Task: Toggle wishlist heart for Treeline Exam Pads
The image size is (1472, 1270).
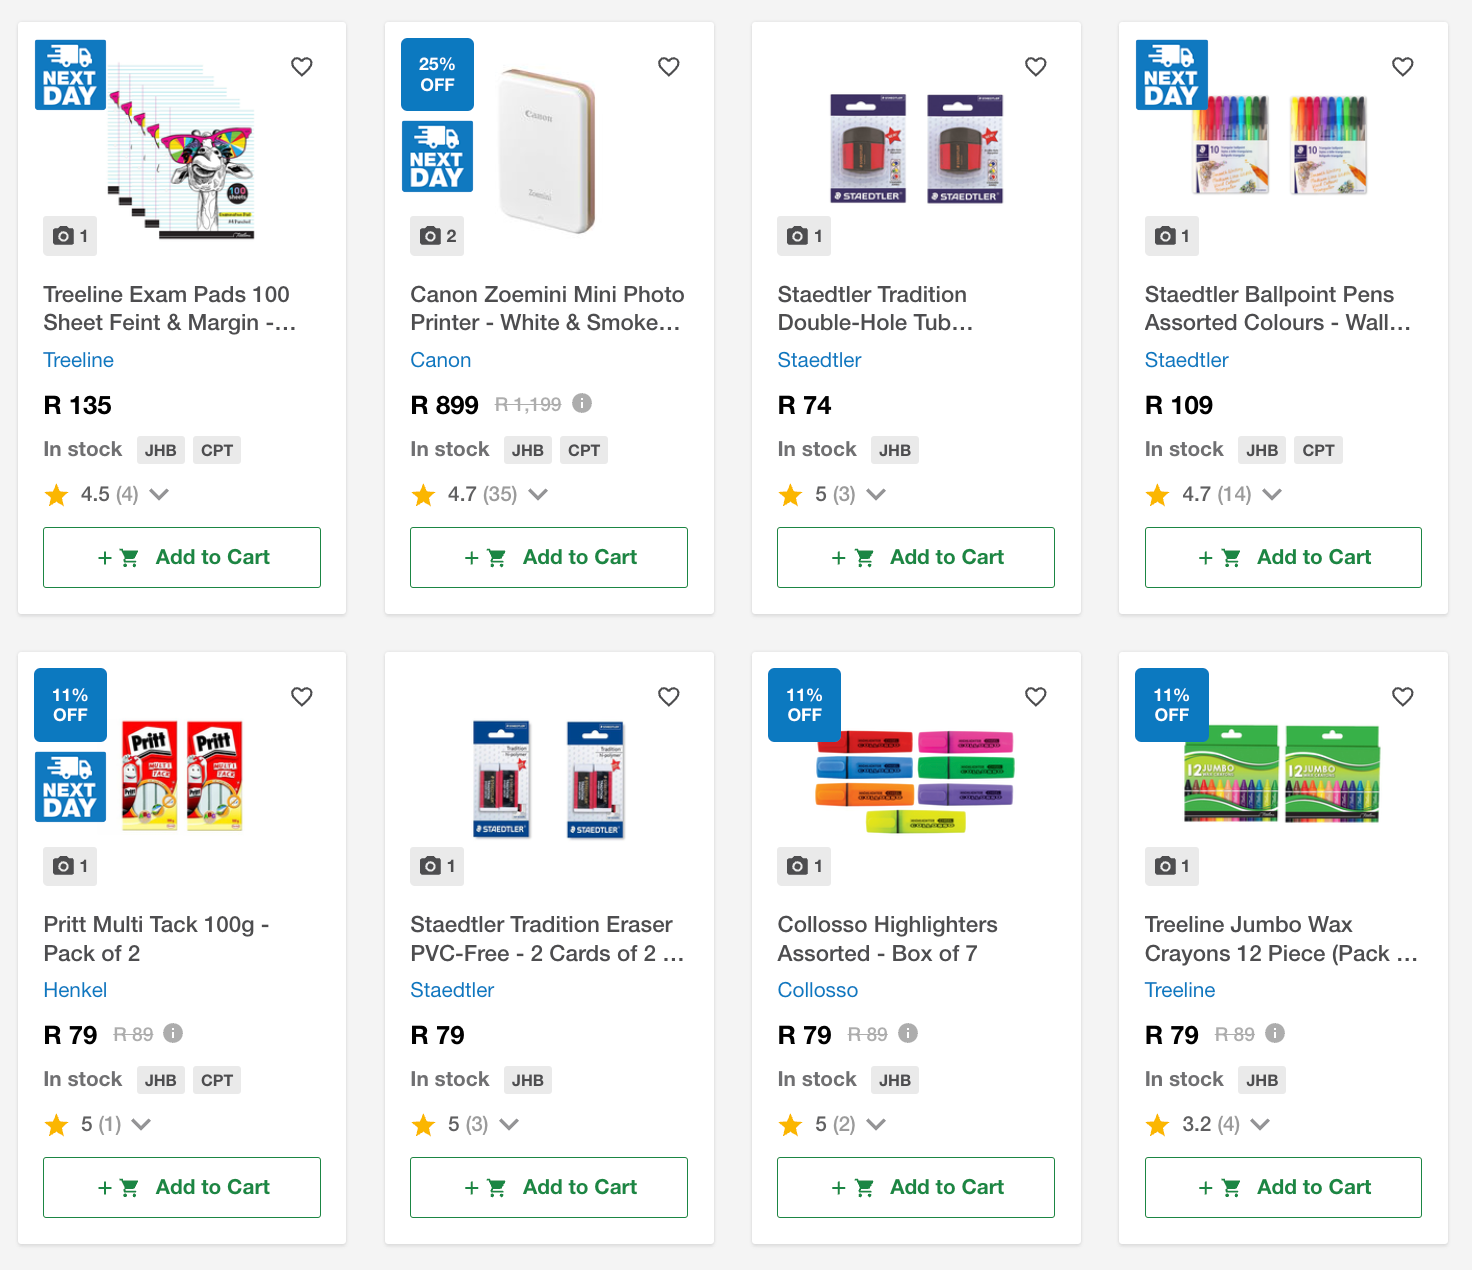Action: pos(302,67)
